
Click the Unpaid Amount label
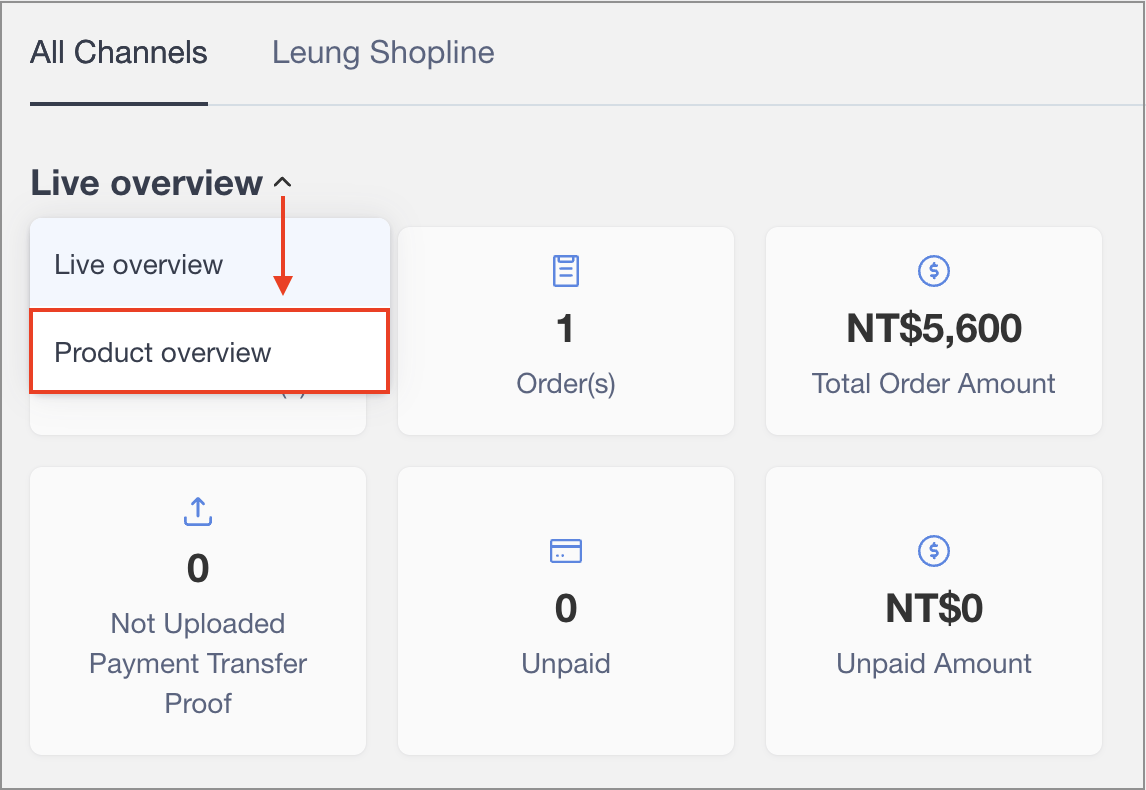click(x=933, y=664)
